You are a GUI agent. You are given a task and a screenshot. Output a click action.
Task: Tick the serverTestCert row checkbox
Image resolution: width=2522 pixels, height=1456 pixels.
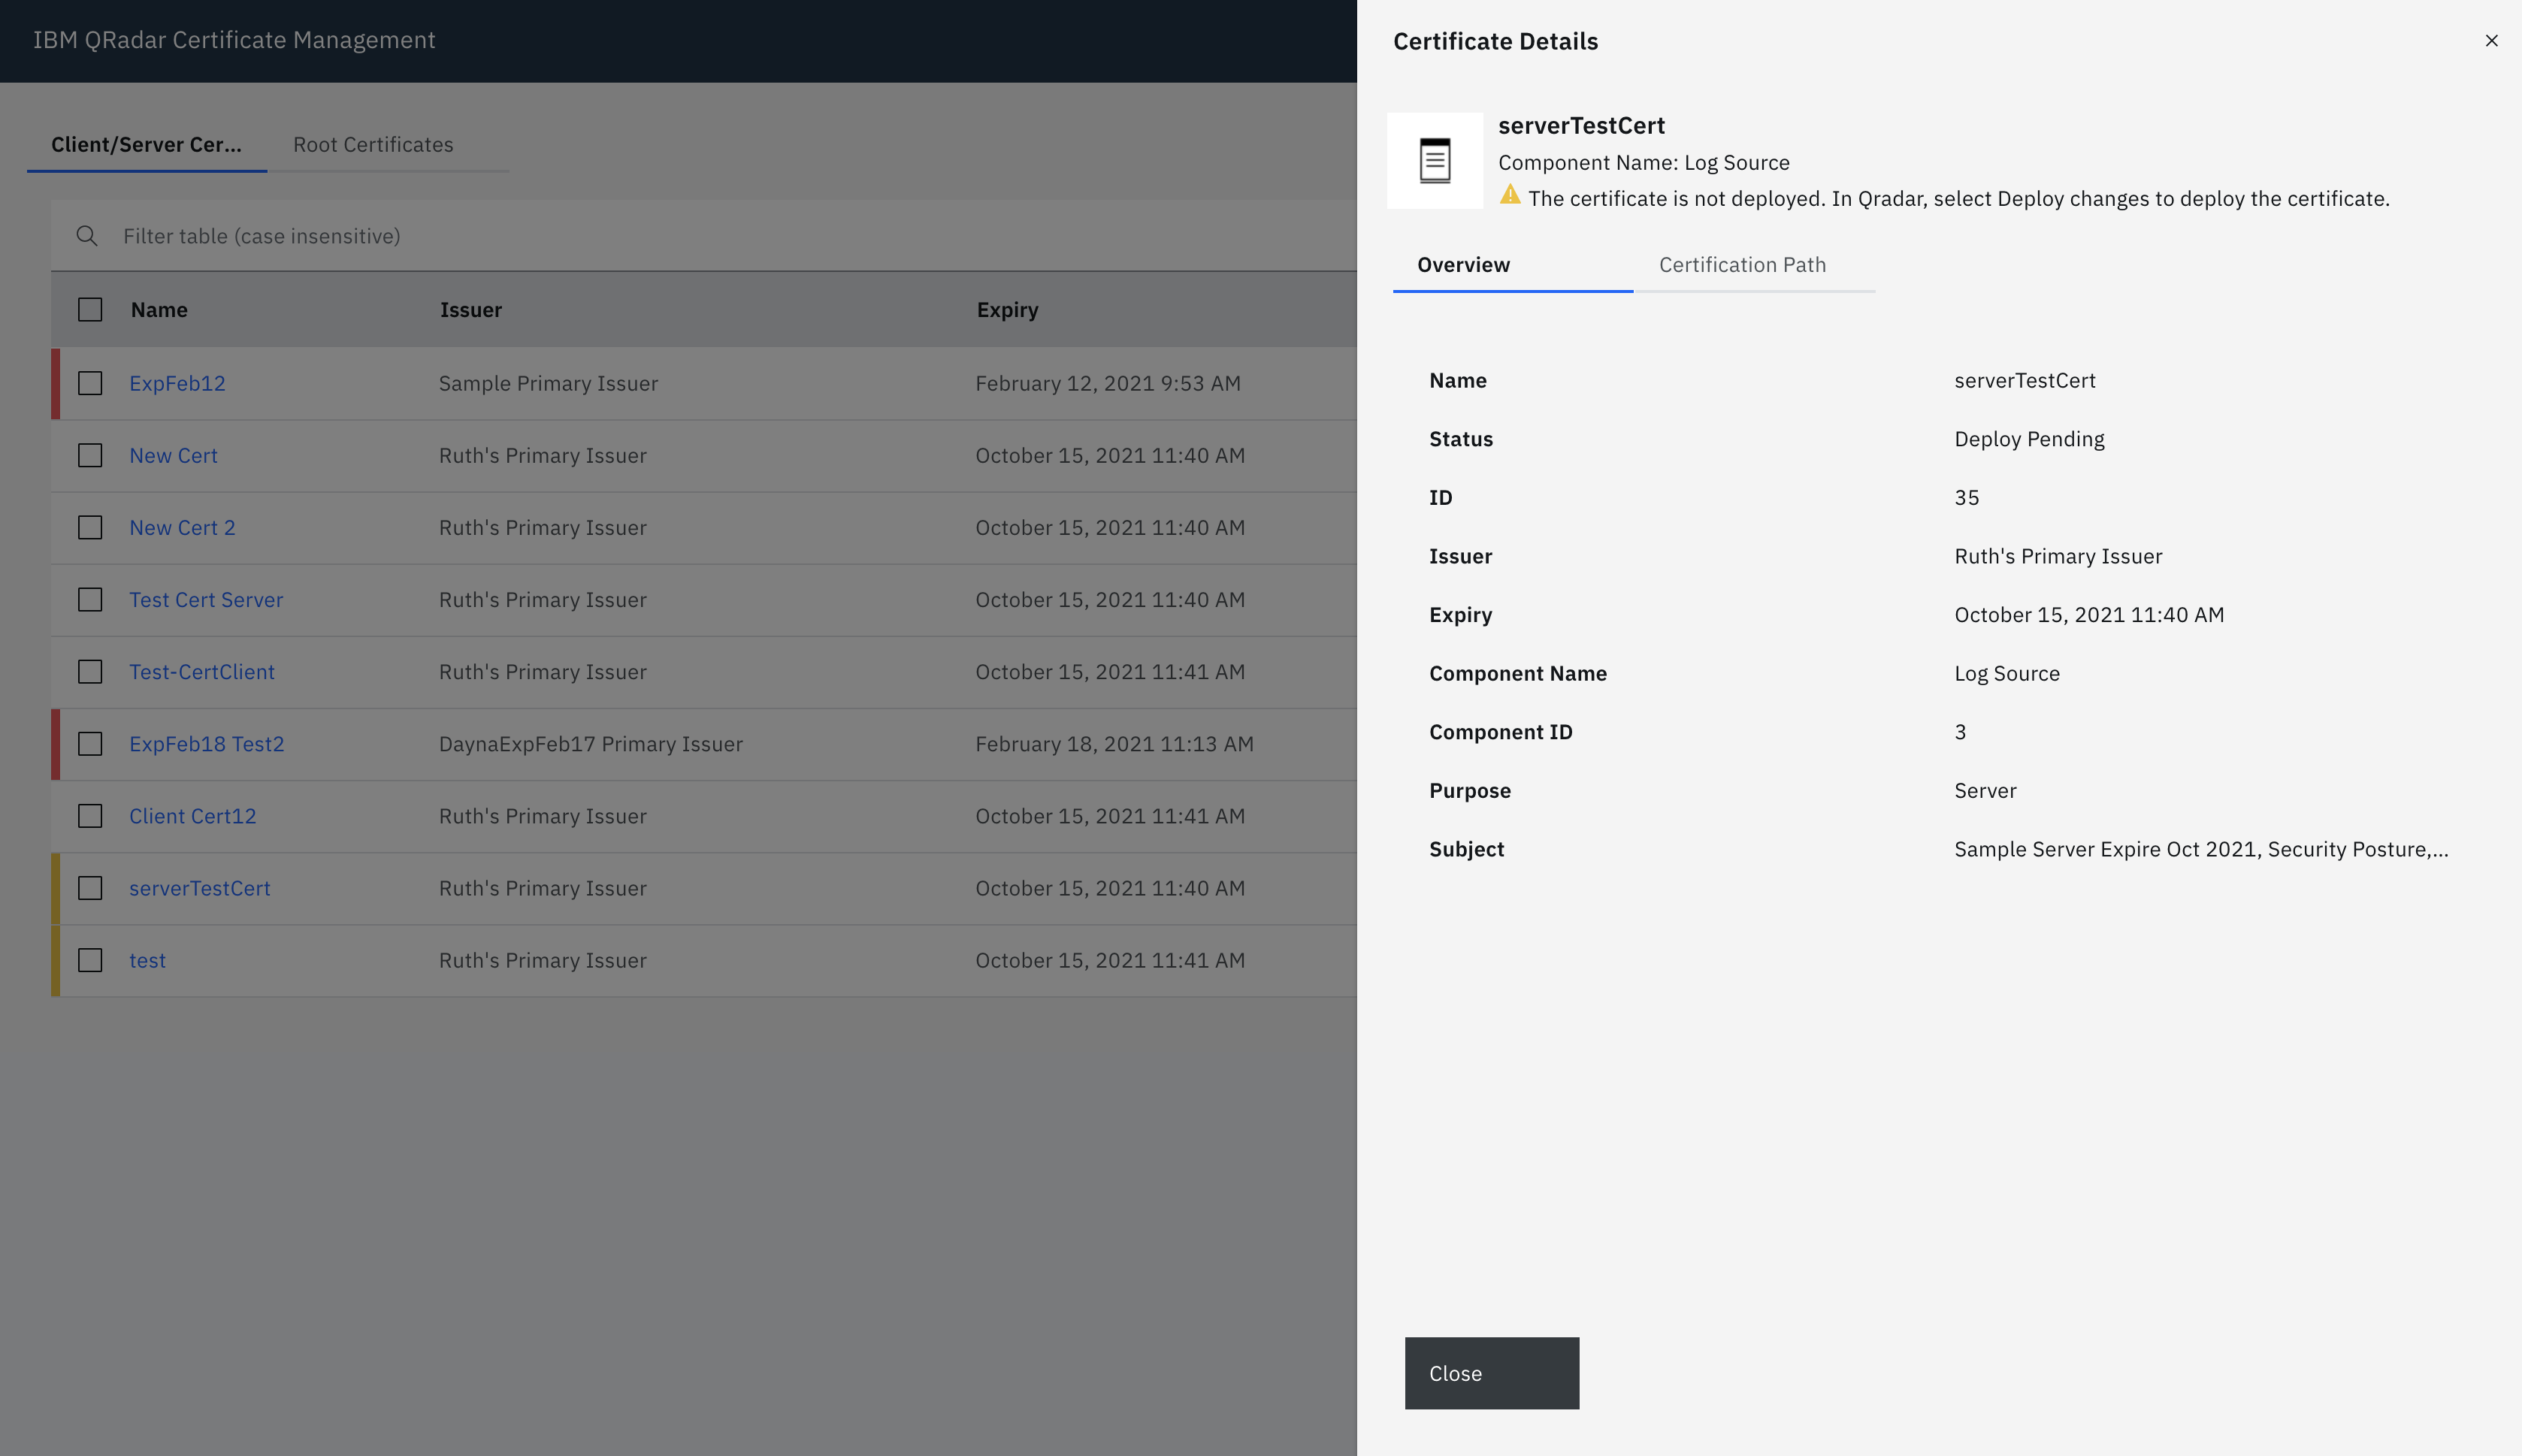tap(90, 888)
